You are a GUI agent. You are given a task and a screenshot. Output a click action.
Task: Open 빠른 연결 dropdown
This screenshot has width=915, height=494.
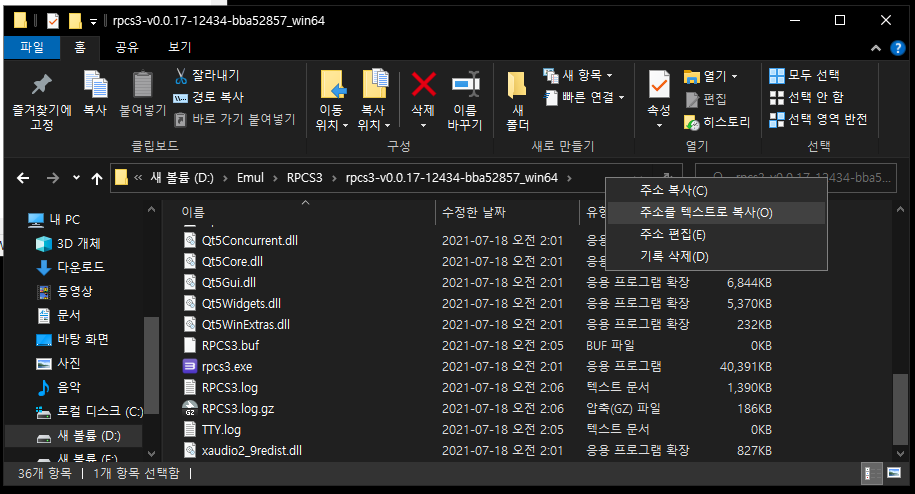(x=584, y=97)
